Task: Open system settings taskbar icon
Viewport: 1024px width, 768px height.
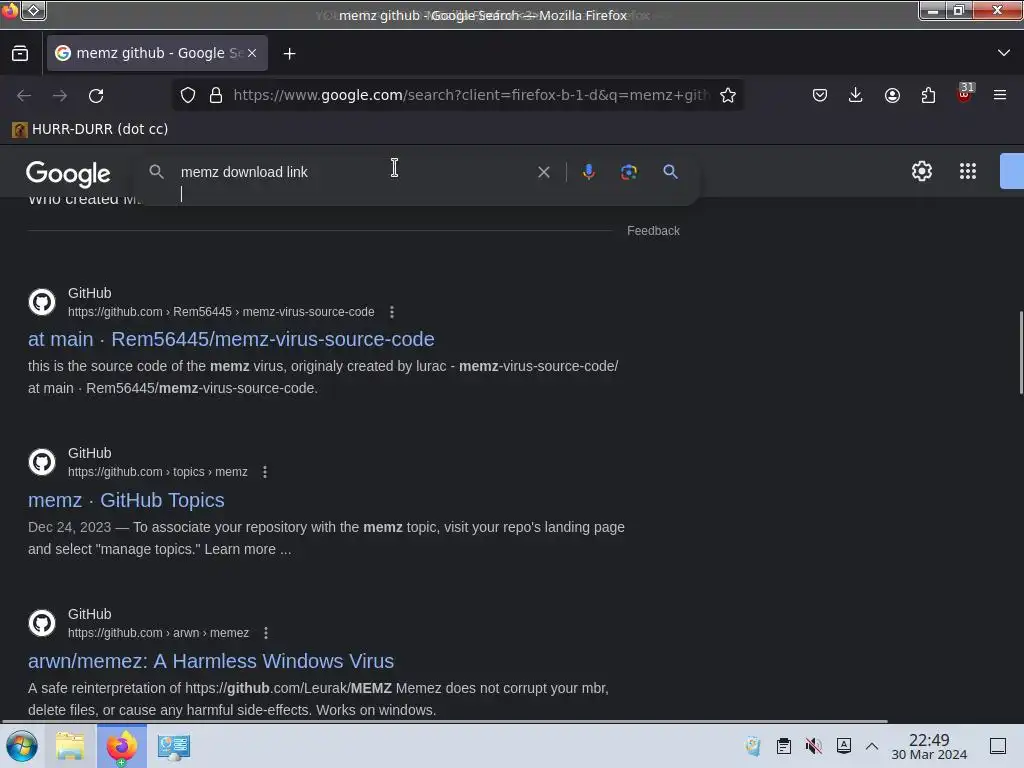Action: [174, 746]
